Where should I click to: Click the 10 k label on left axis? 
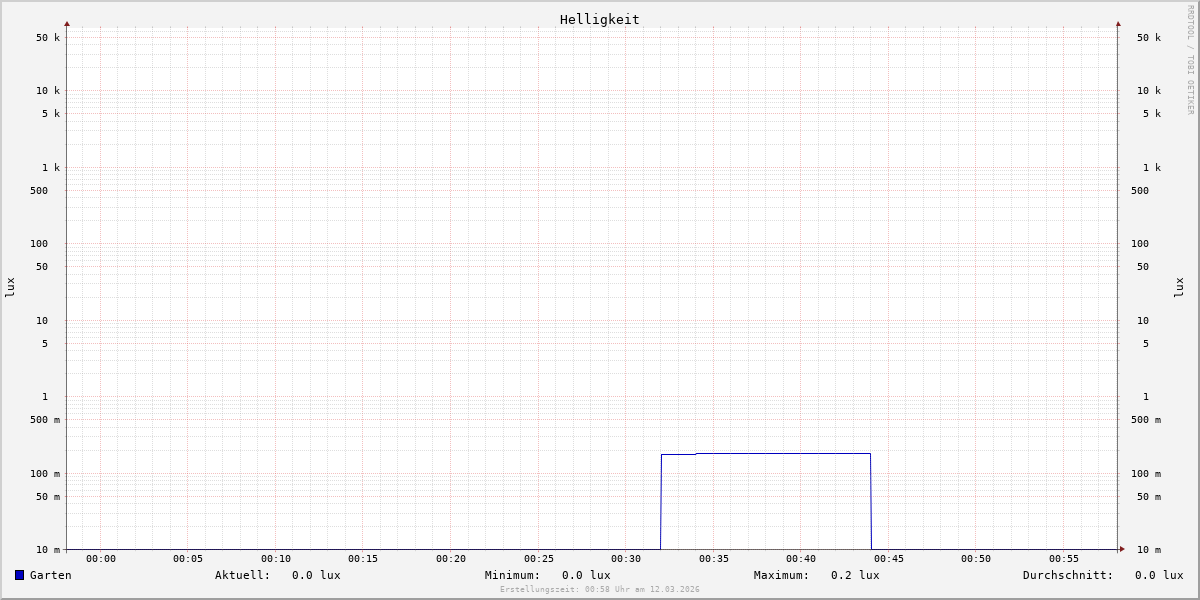pos(48,91)
